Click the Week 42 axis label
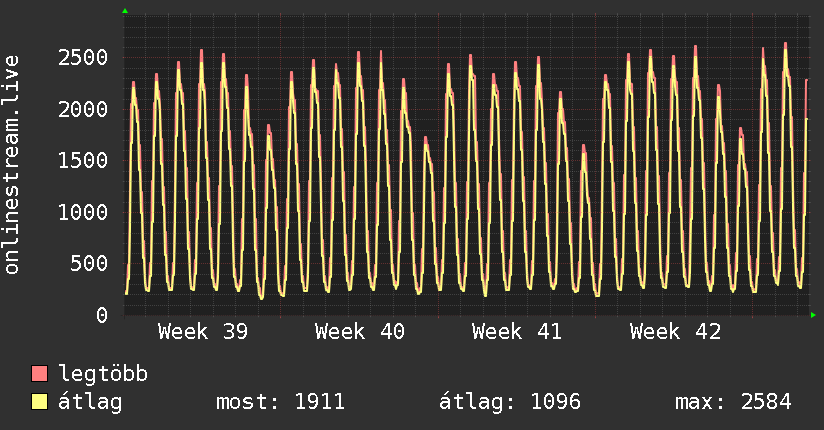824x430 pixels. 675,332
